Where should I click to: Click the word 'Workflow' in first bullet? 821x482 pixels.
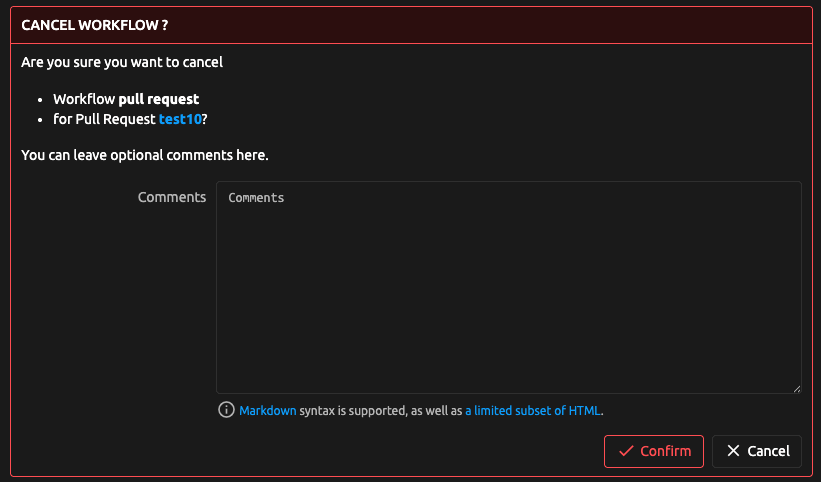(x=84, y=99)
